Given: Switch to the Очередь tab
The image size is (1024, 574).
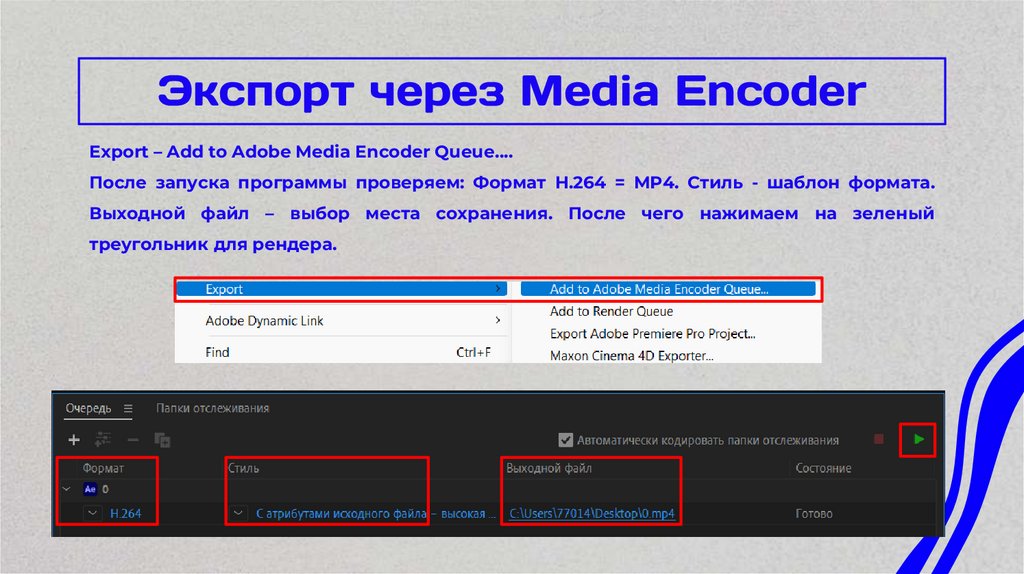Looking at the screenshot, I should coord(88,408).
